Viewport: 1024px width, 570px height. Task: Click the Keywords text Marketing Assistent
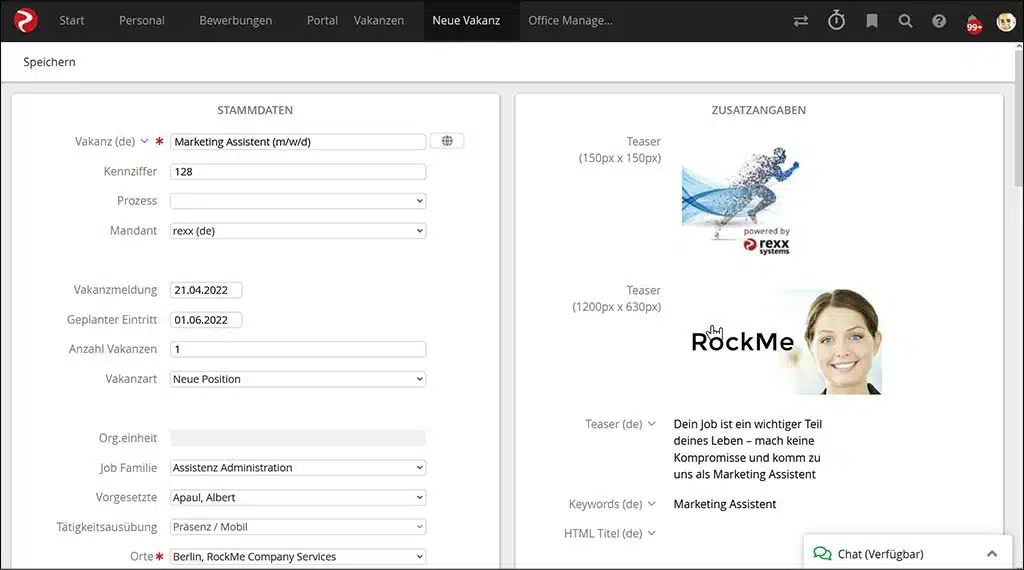[x=725, y=504]
